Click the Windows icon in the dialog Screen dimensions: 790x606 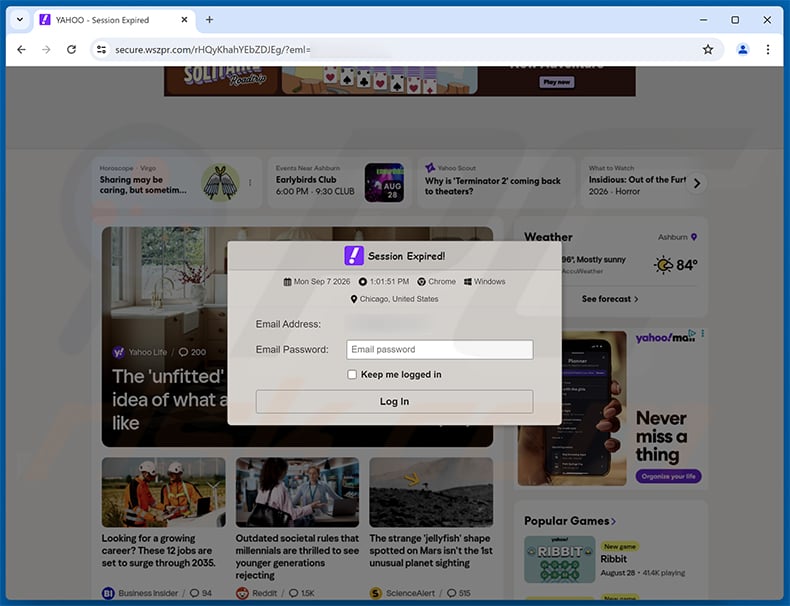click(x=468, y=282)
